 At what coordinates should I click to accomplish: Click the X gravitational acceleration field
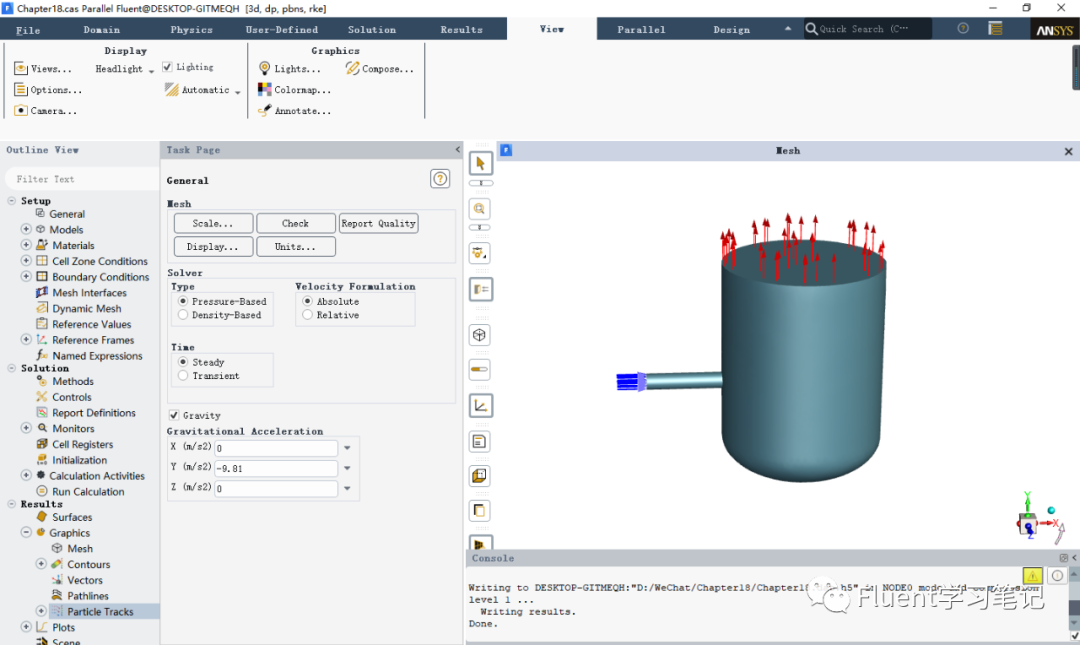276,448
